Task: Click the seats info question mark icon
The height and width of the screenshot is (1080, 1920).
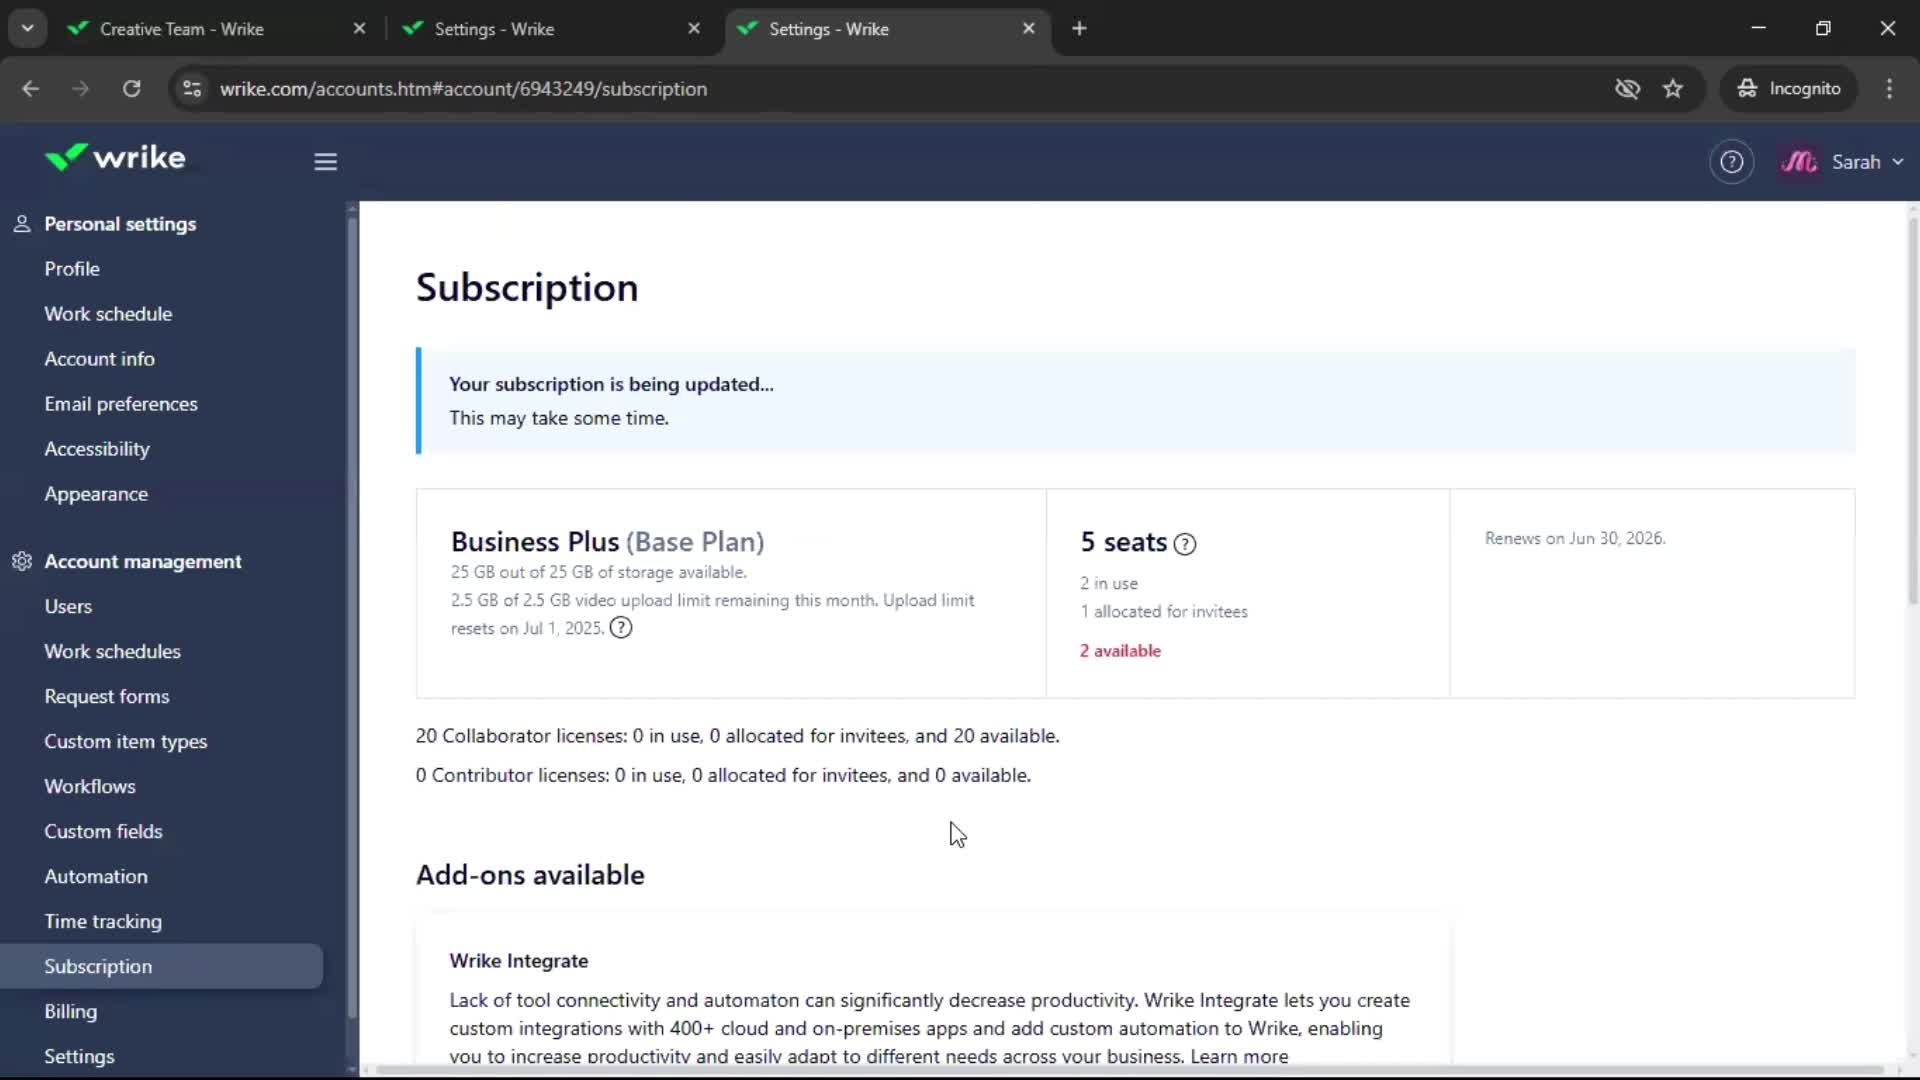Action: click(x=1184, y=544)
